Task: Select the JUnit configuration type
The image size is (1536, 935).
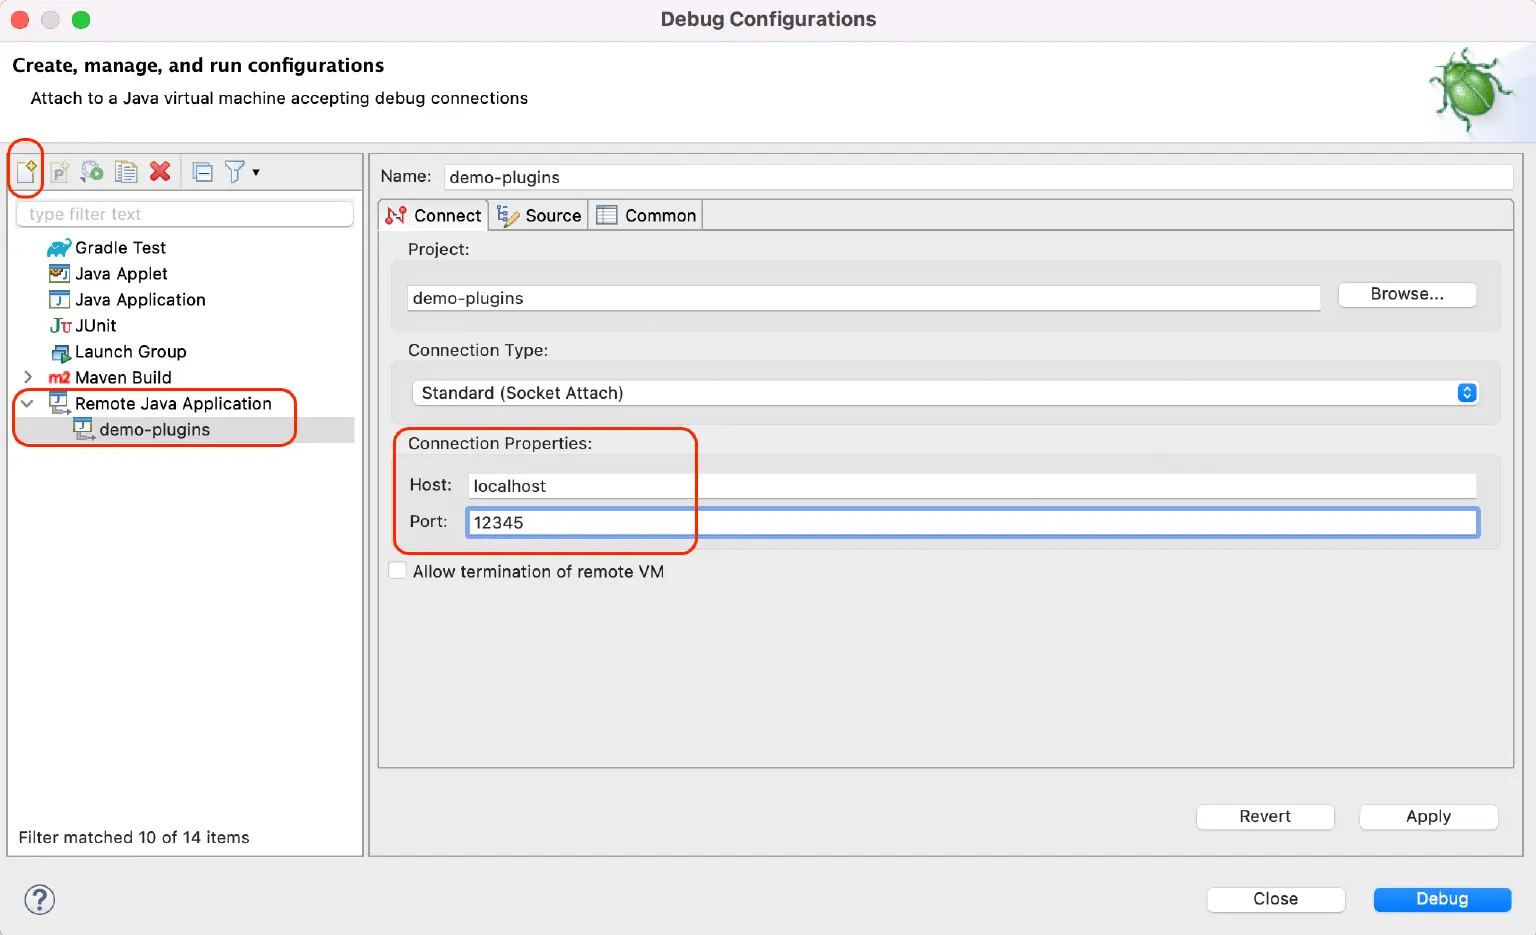Action: pos(93,325)
